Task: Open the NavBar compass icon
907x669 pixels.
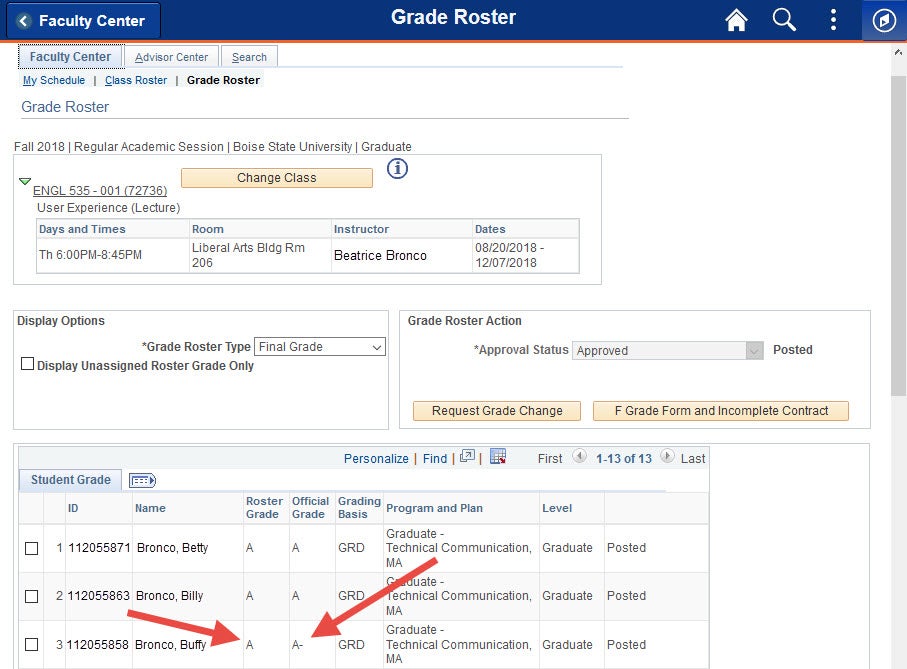Action: point(884,20)
